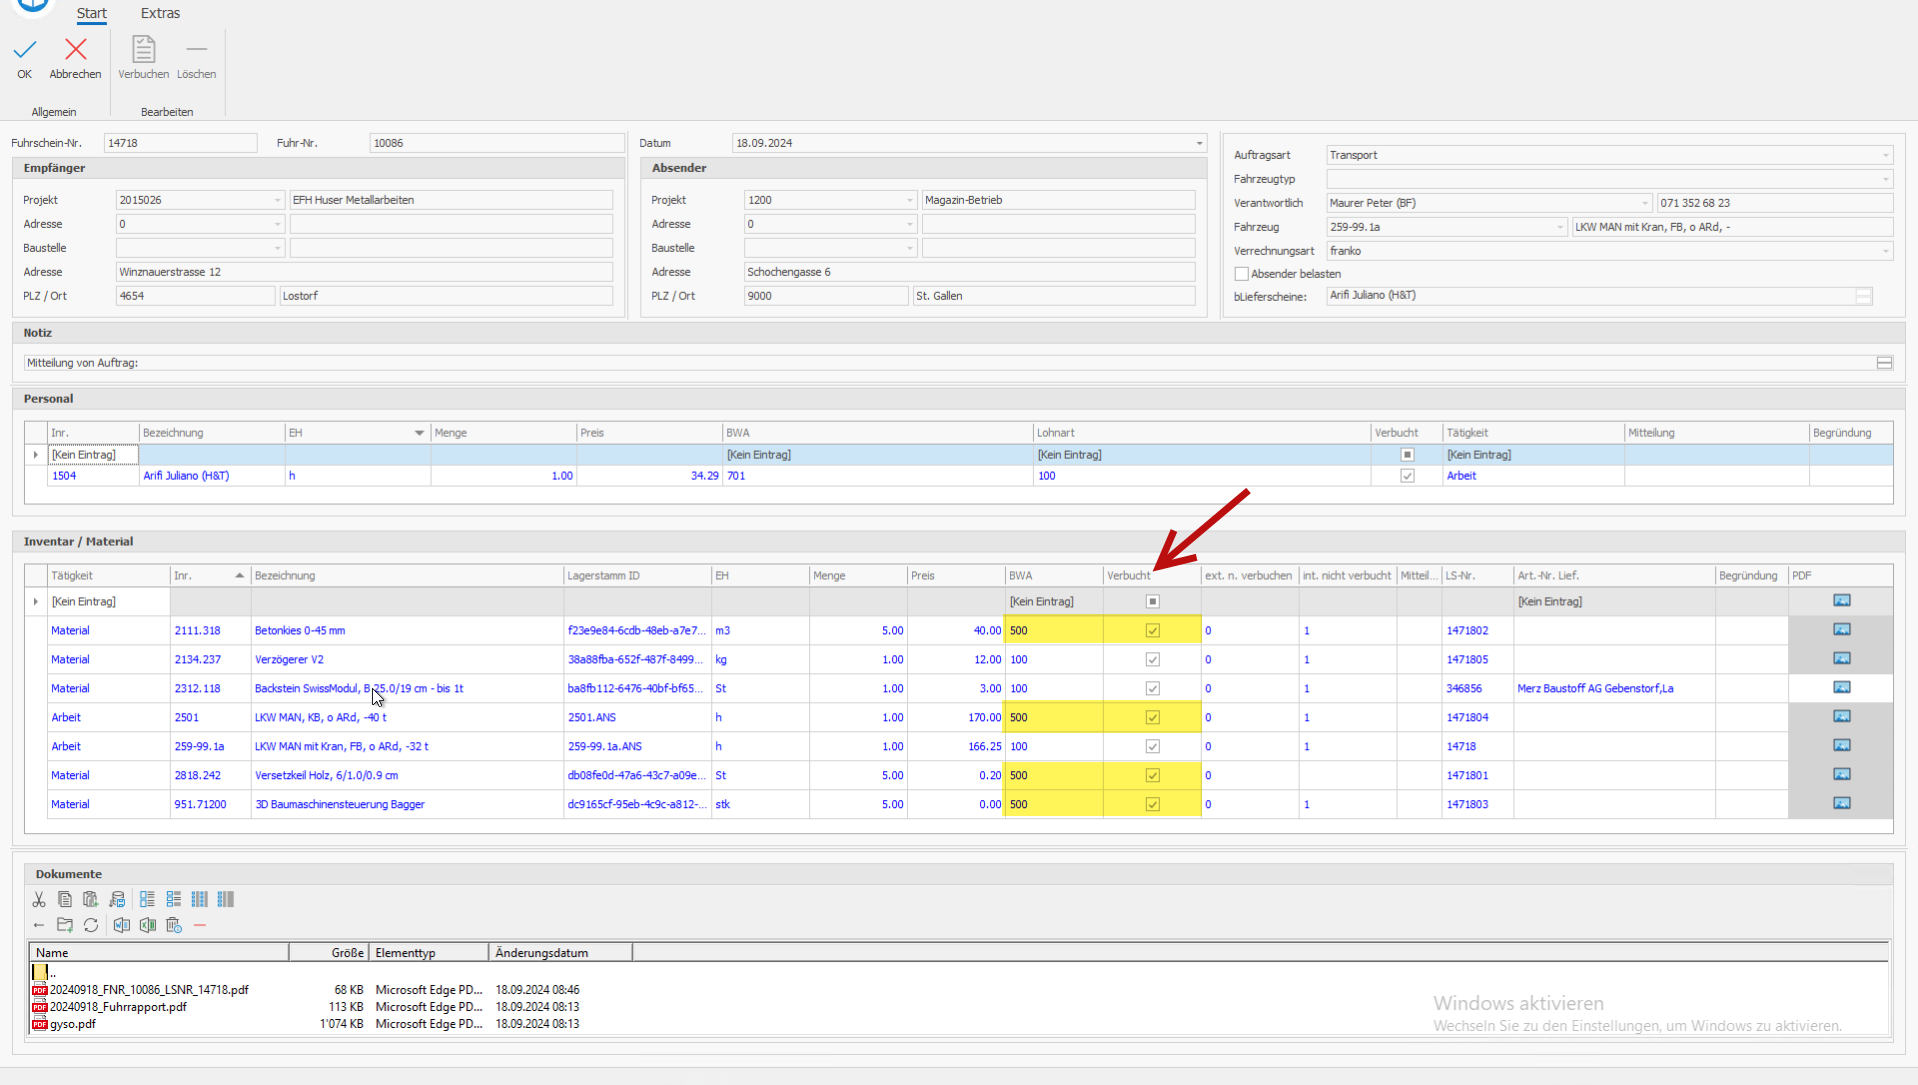This screenshot has height=1085, width=1918.
Task: Click the new folder icon in Dokumente
Action: click(65, 925)
